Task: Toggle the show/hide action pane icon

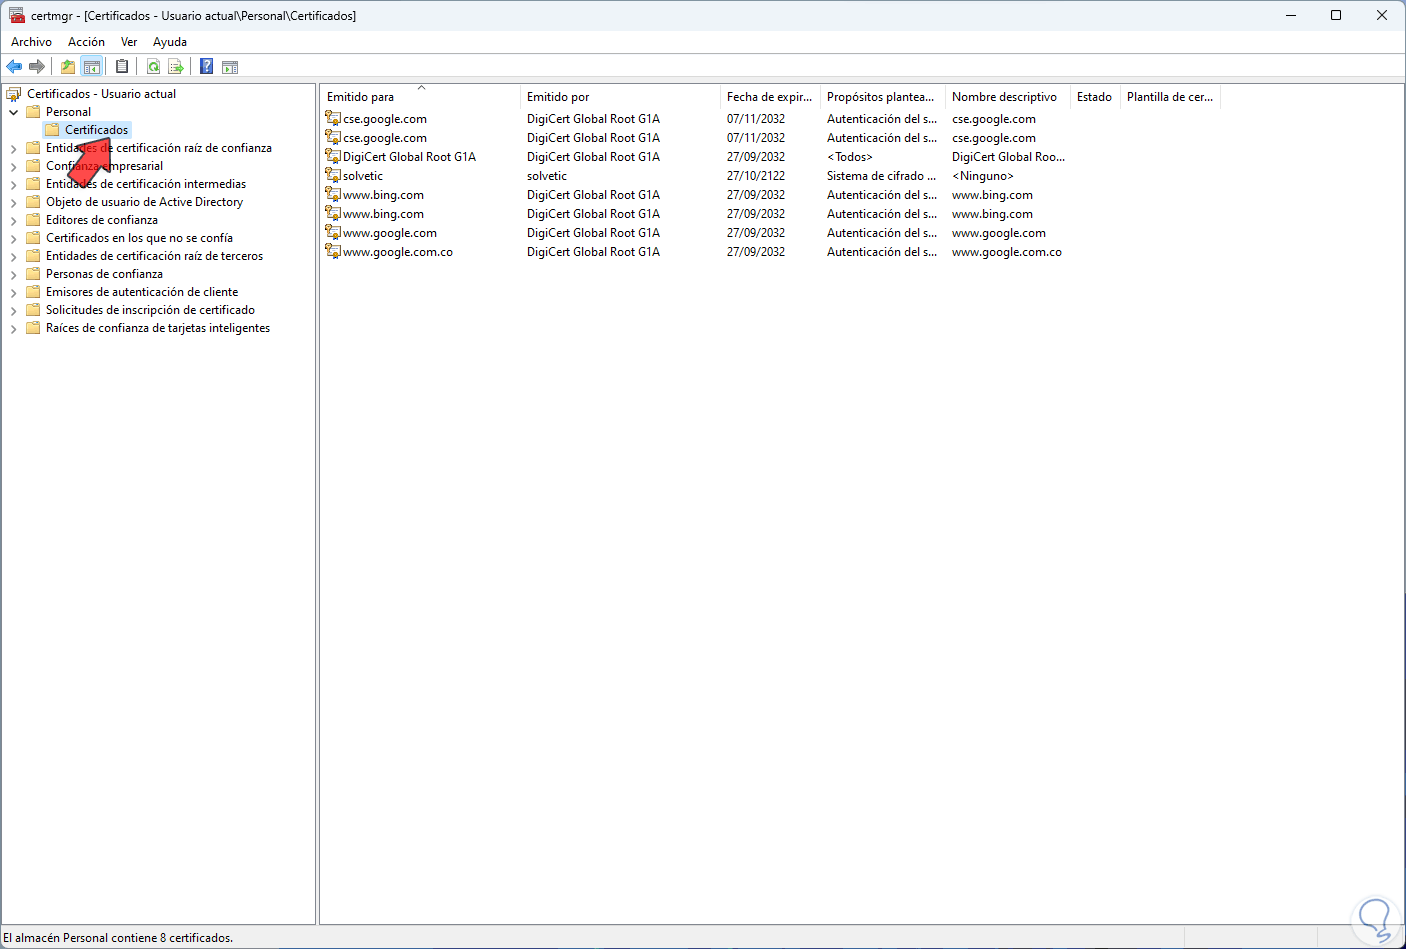Action: click(230, 67)
